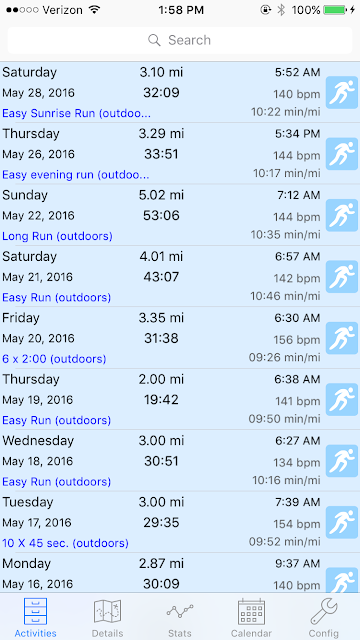Tap the runner icon for May 28 run
Screen dimensions: 360x640
[x=342, y=93]
